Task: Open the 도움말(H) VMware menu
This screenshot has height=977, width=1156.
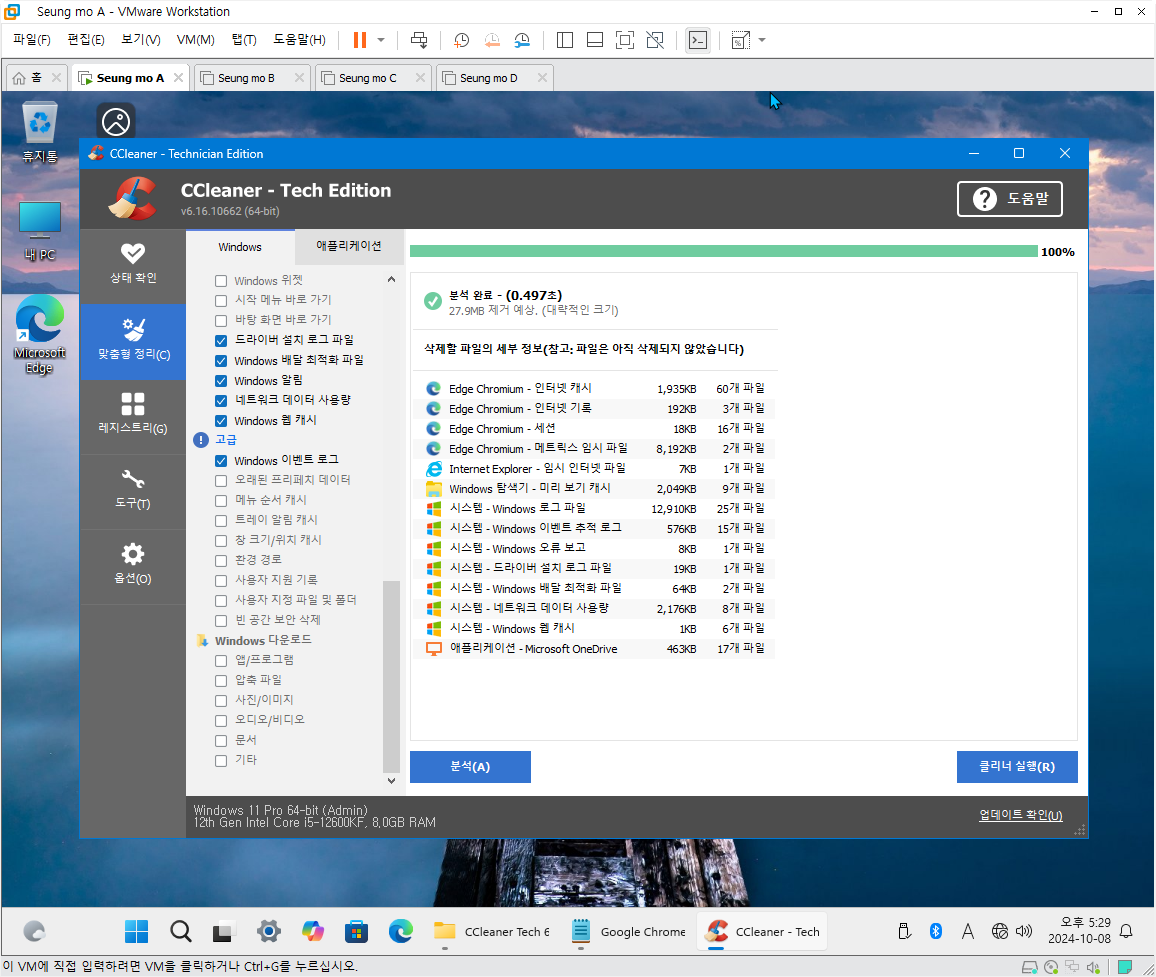Action: click(x=299, y=40)
